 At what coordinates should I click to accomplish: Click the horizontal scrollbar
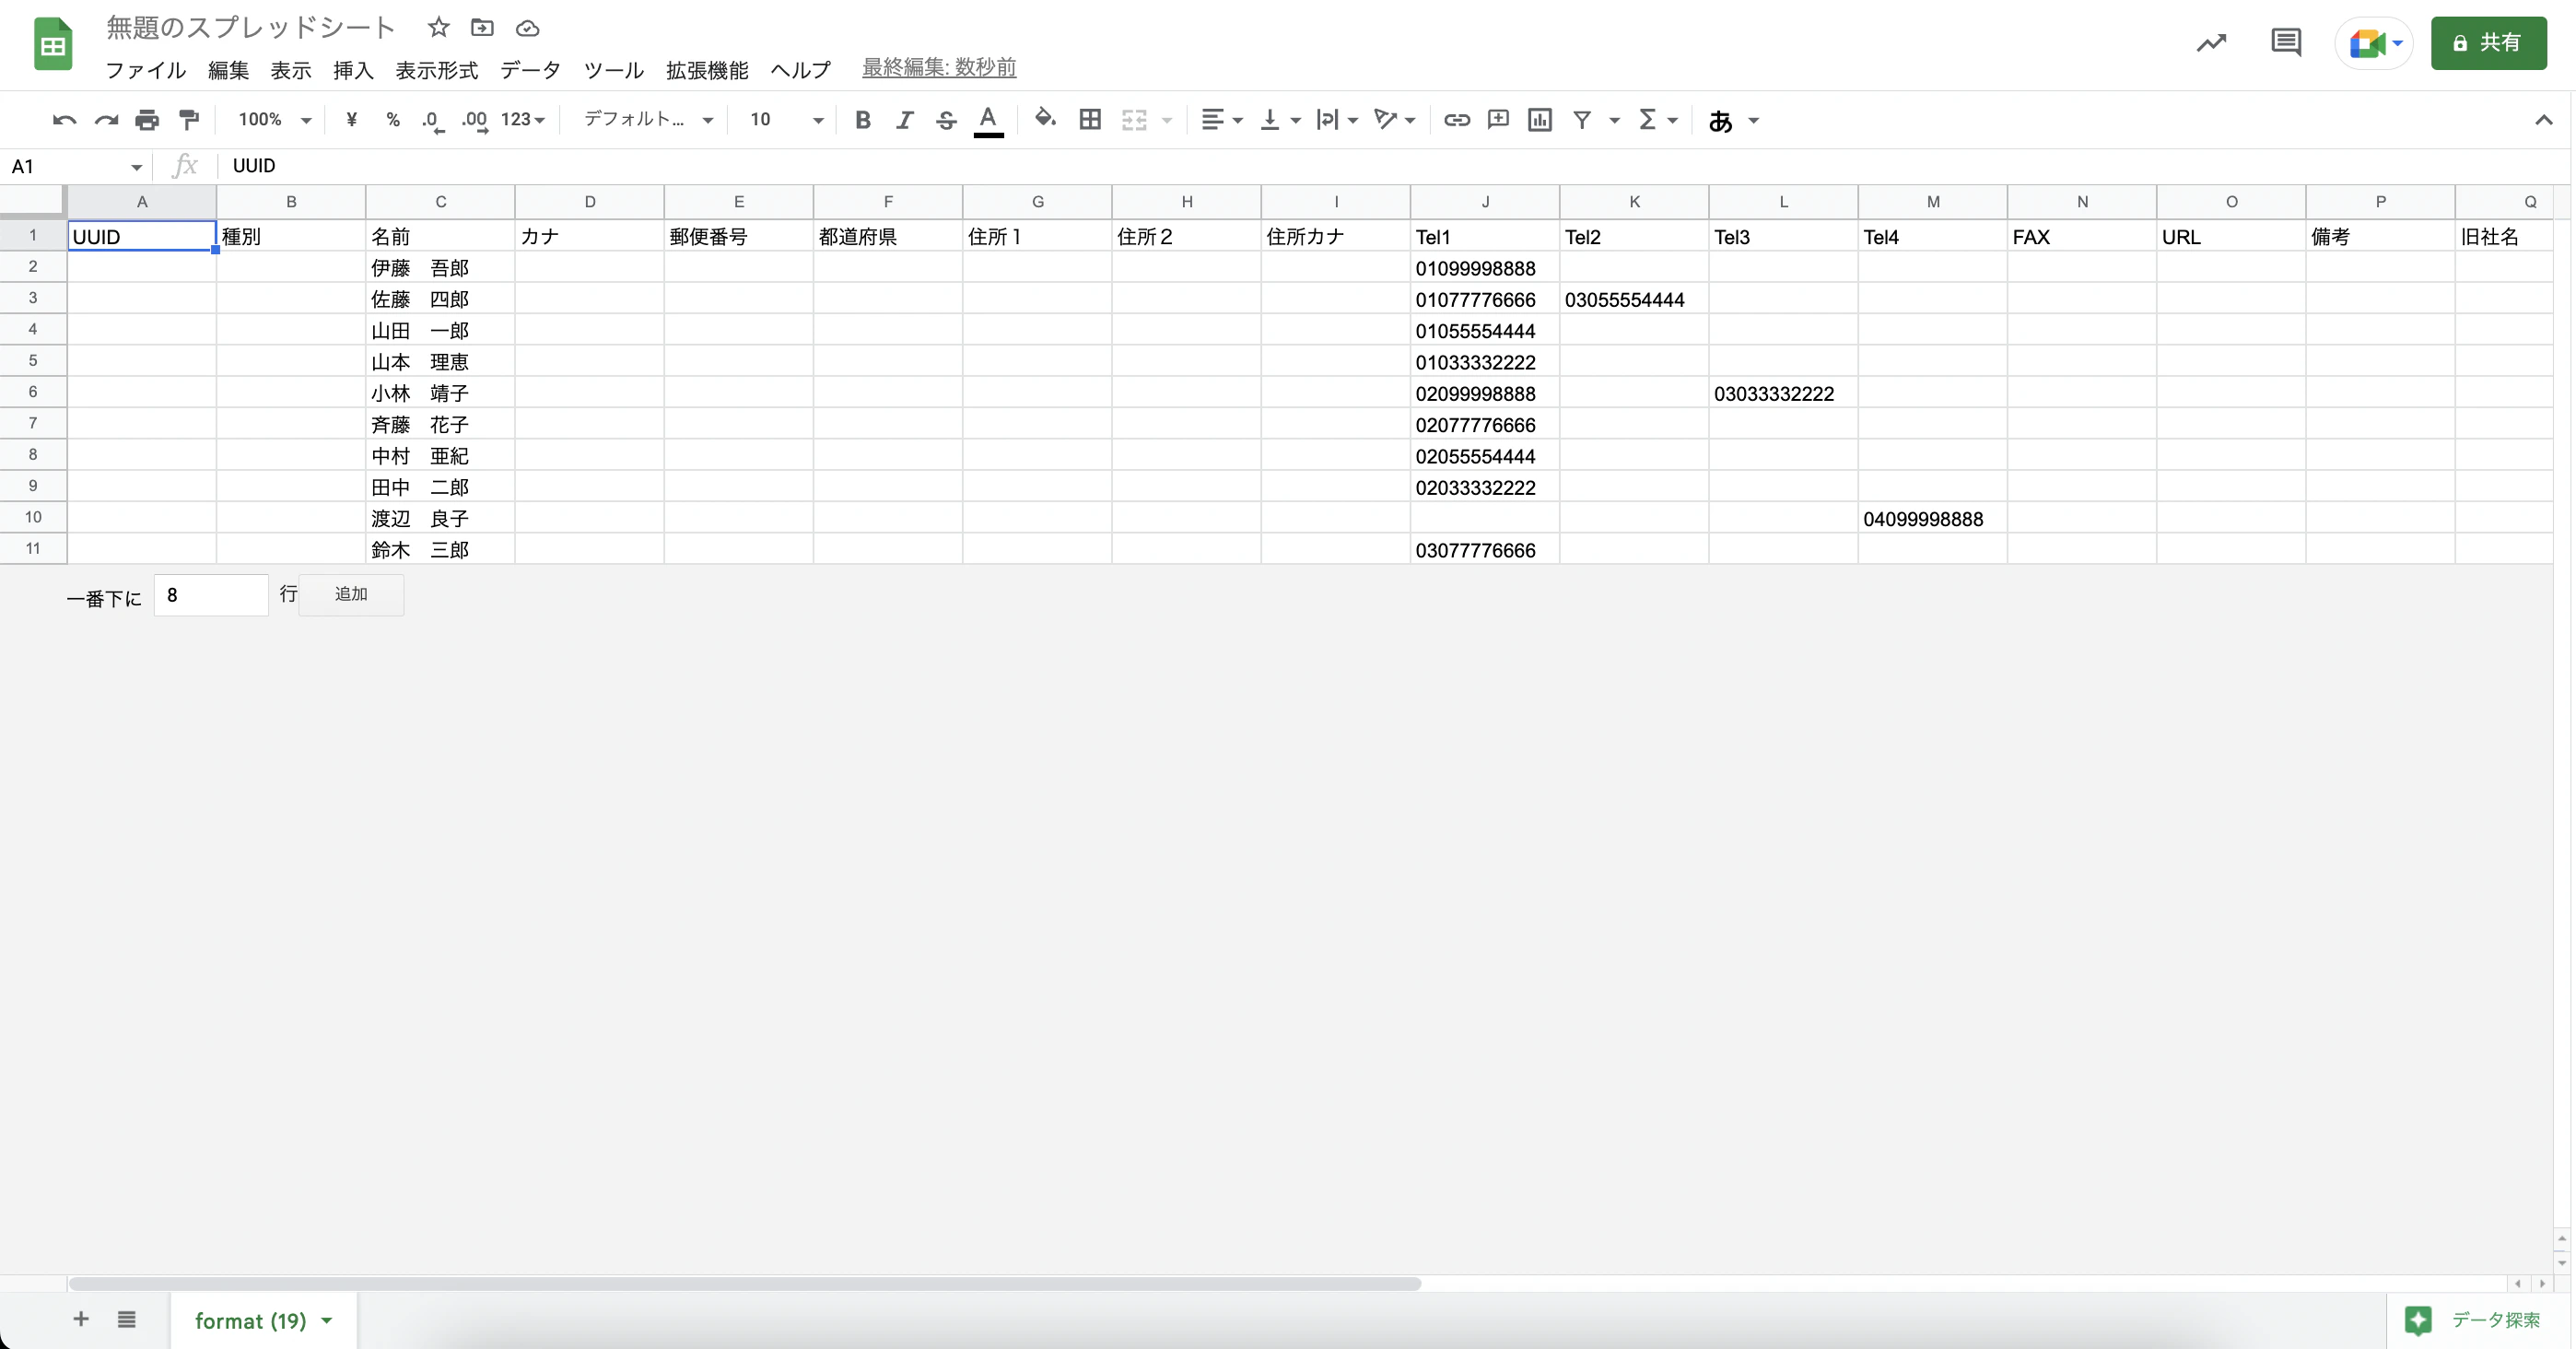click(x=744, y=1283)
